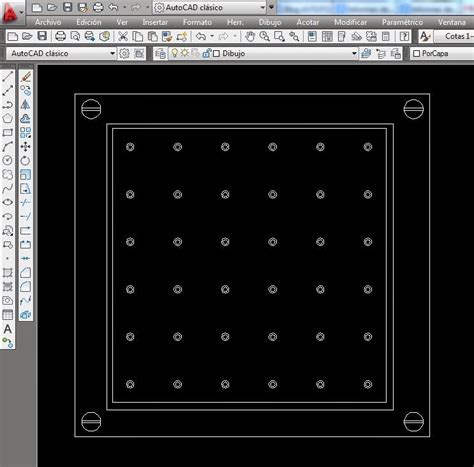Viewport: 474px width, 467px height.
Task: Select the Rotate tool
Action: coord(25,160)
